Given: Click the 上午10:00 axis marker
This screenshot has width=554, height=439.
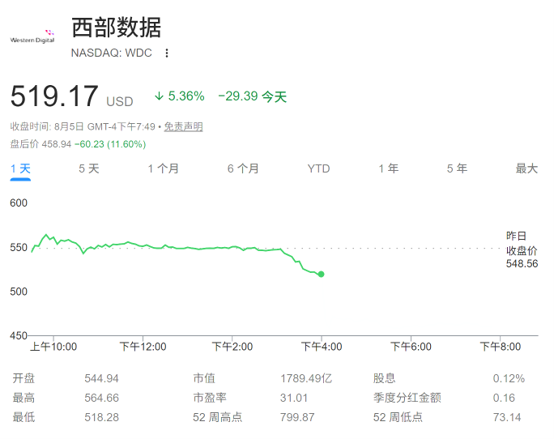Looking at the screenshot, I should pyautogui.click(x=54, y=346).
